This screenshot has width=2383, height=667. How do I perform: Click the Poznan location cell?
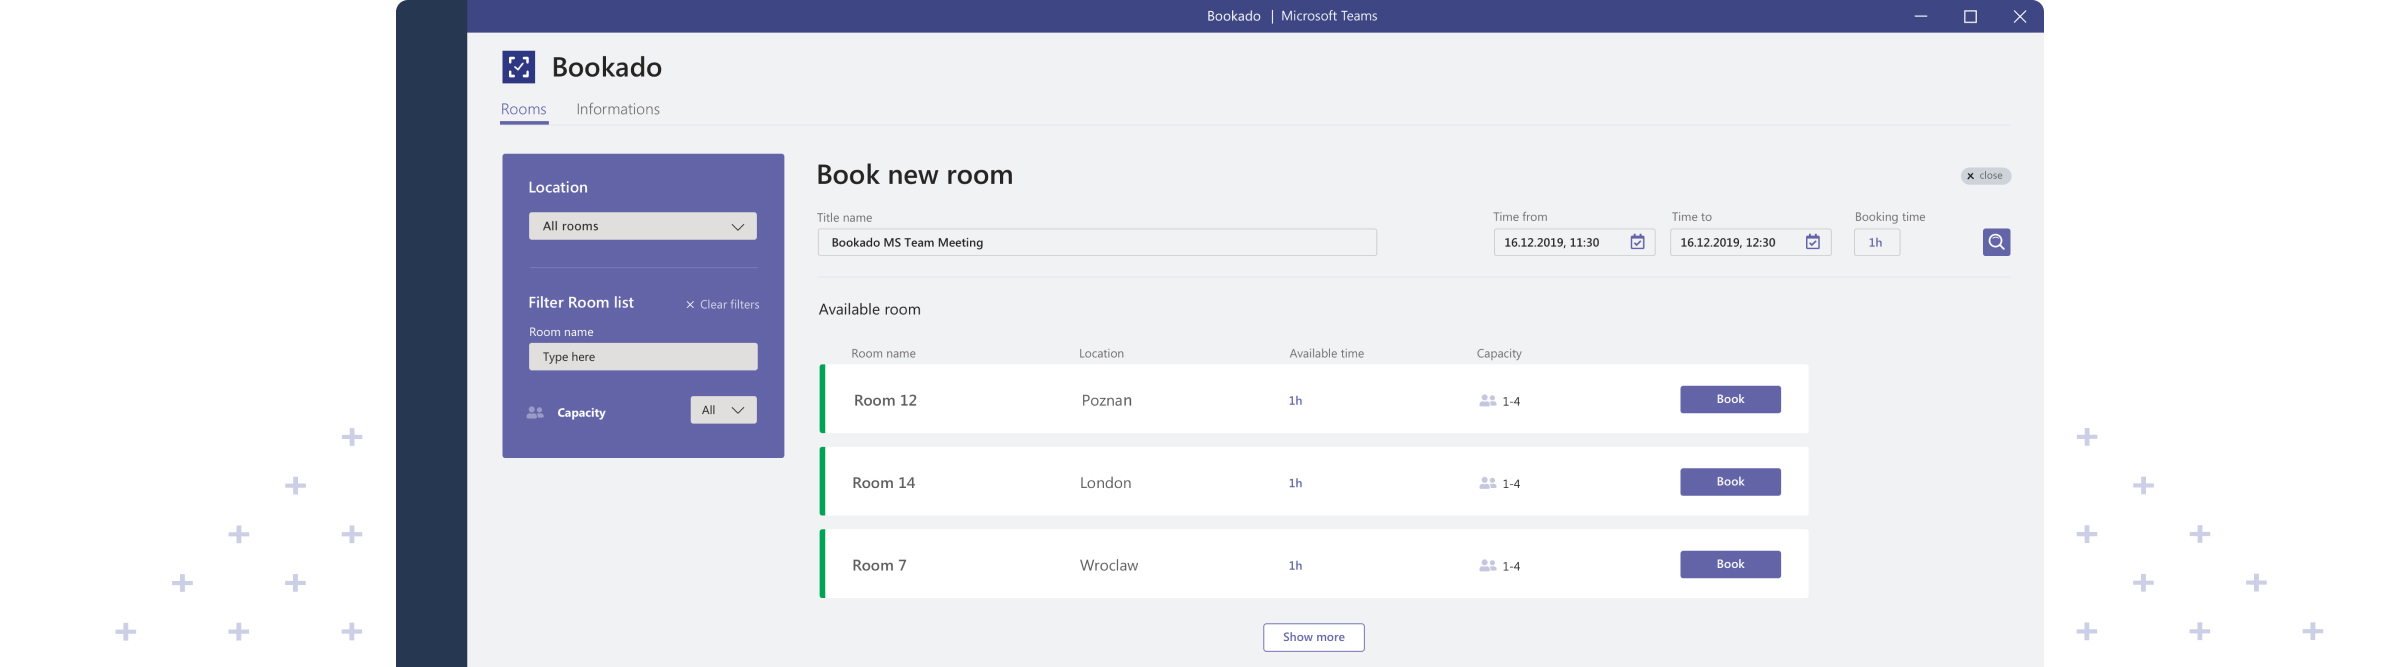(1106, 400)
